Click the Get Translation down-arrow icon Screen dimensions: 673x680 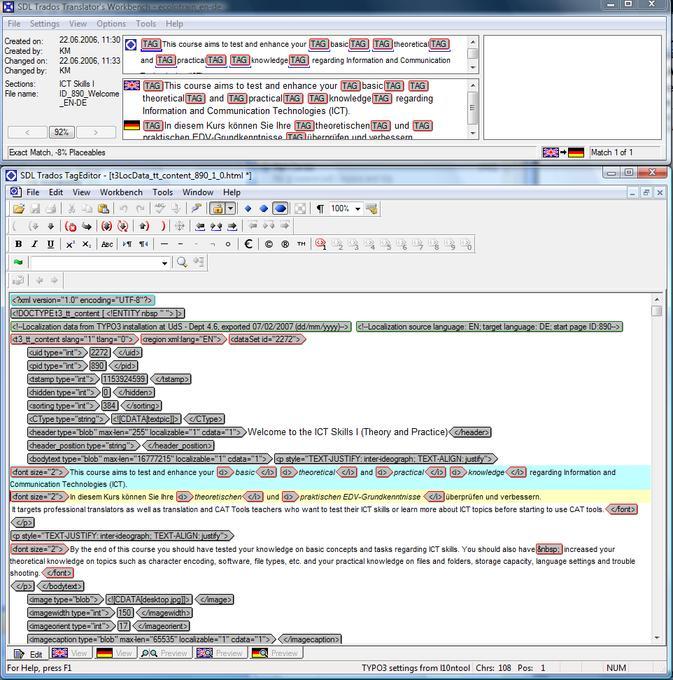coord(51,226)
